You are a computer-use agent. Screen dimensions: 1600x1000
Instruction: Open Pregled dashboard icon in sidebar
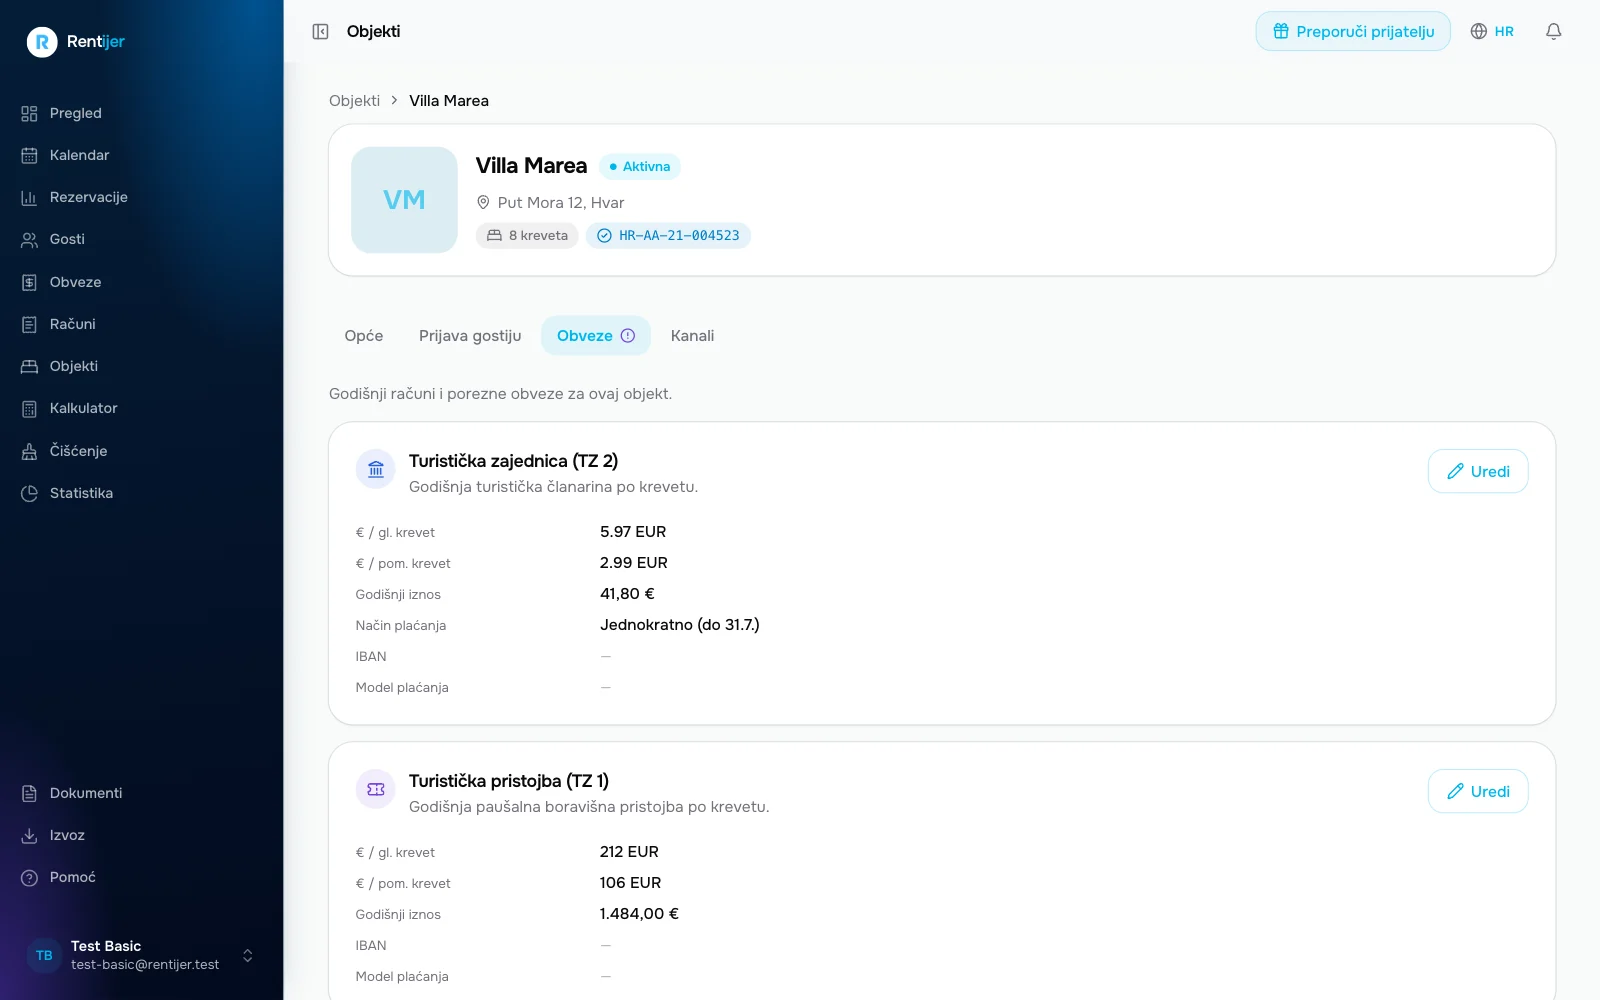[29, 114]
